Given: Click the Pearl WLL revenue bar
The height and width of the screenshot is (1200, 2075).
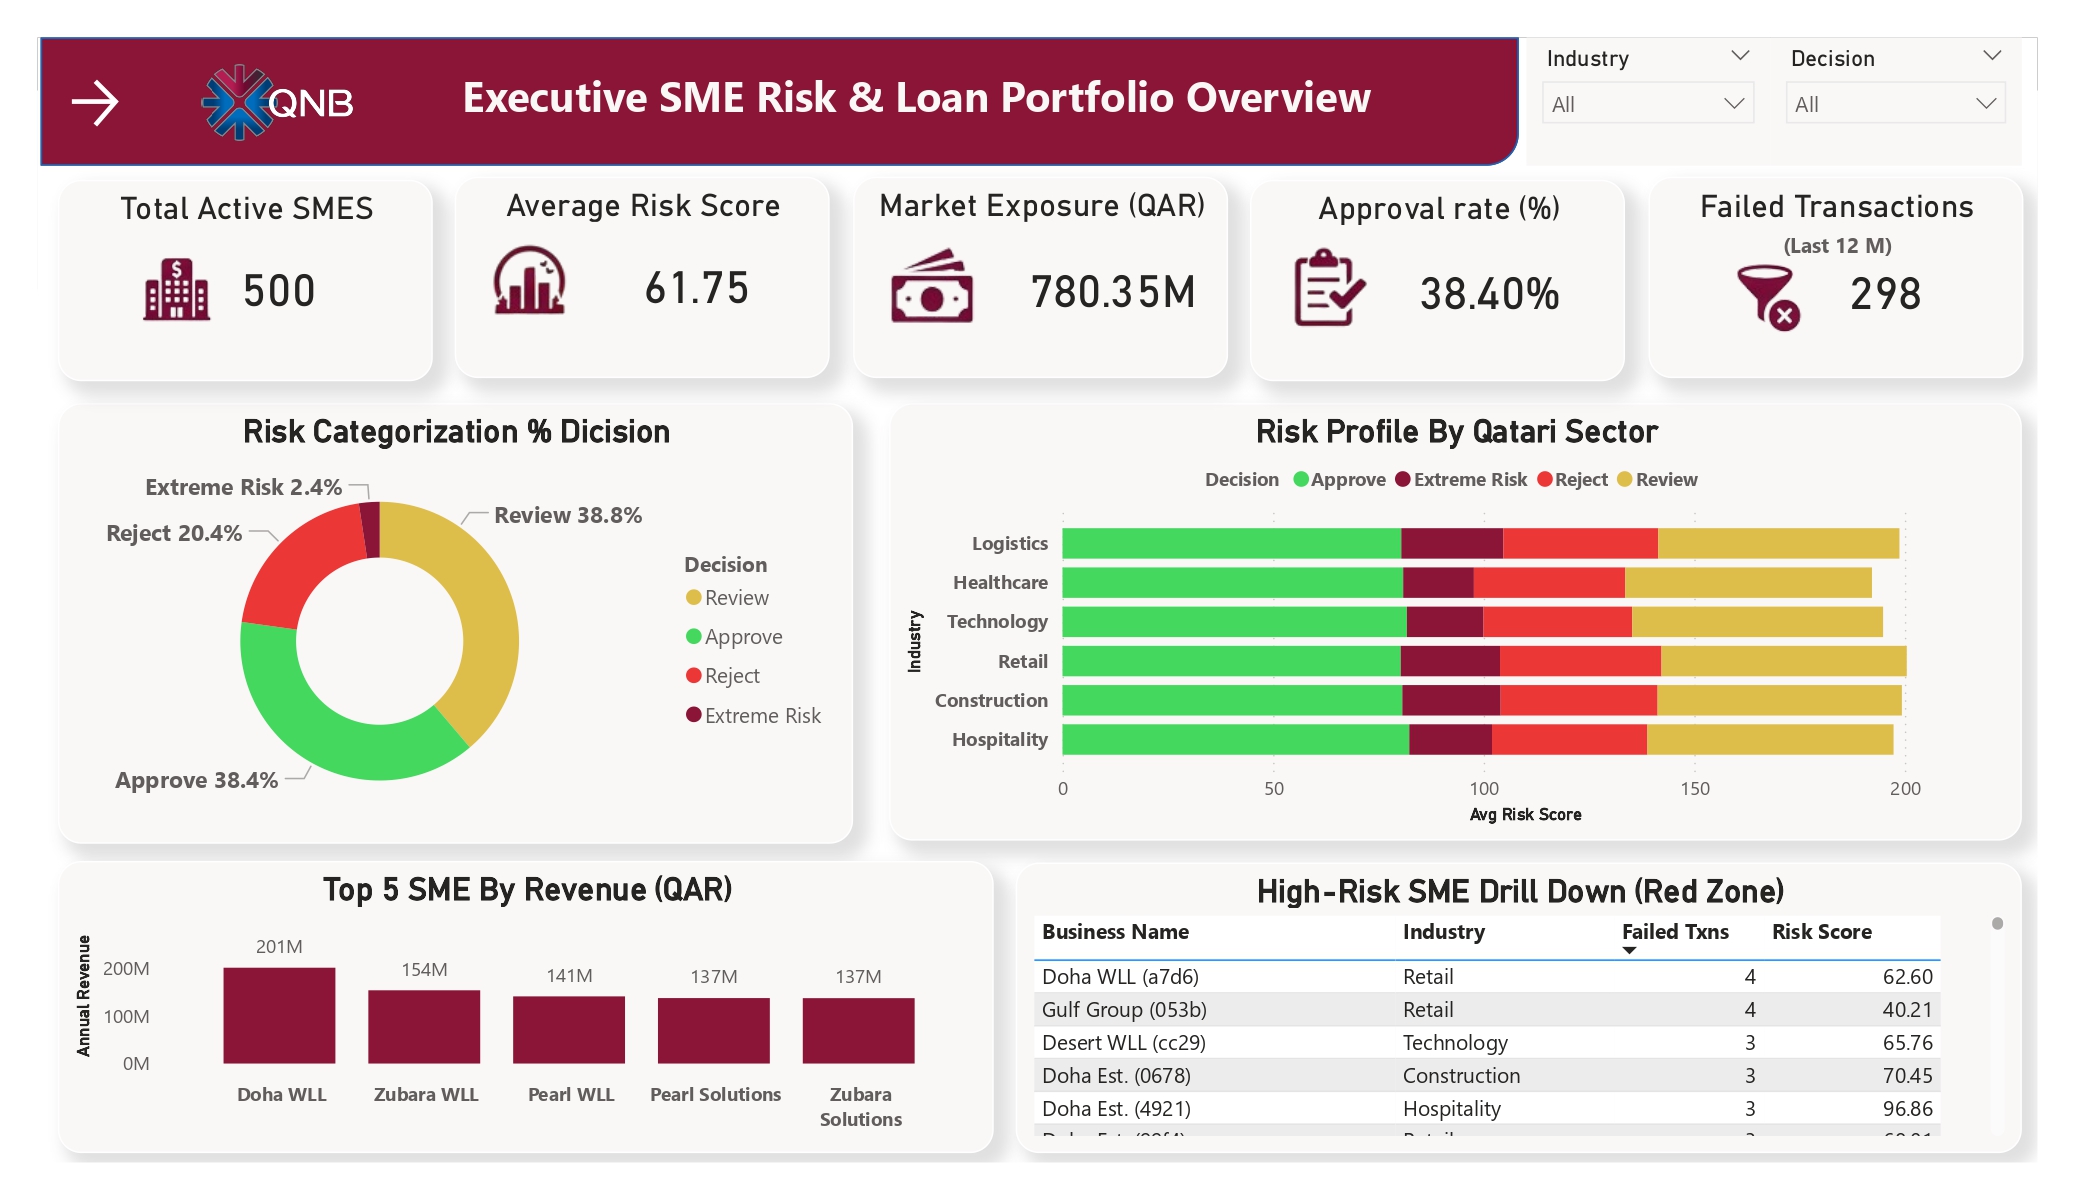Looking at the screenshot, I should pyautogui.click(x=569, y=1030).
